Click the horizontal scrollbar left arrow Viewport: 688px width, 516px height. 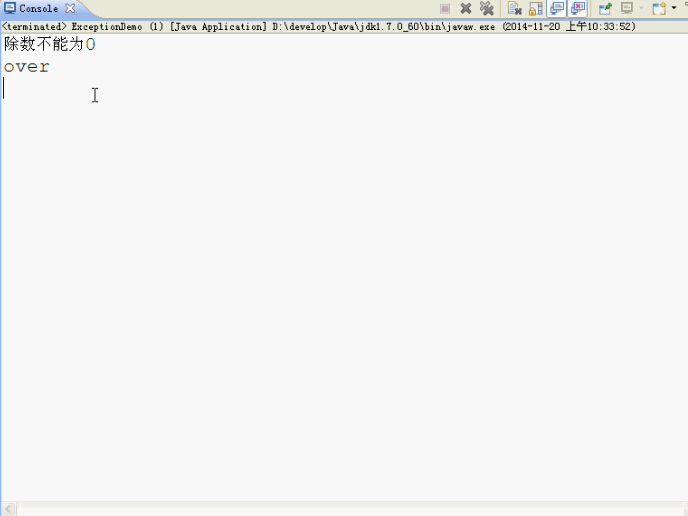pyautogui.click(x=8, y=509)
